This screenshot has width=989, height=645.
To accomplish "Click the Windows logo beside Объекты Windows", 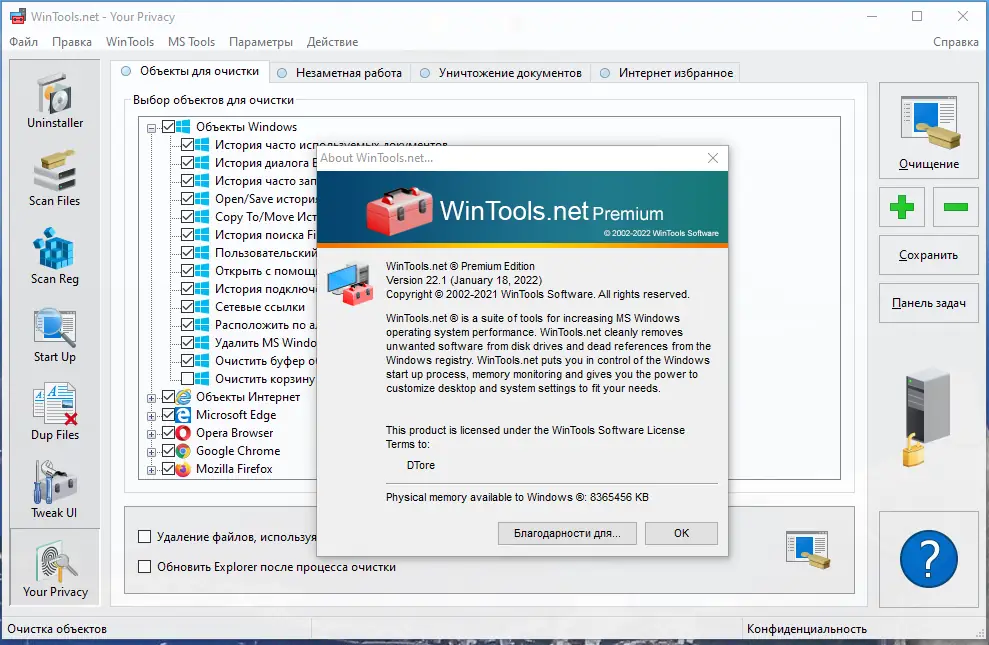I will [183, 127].
